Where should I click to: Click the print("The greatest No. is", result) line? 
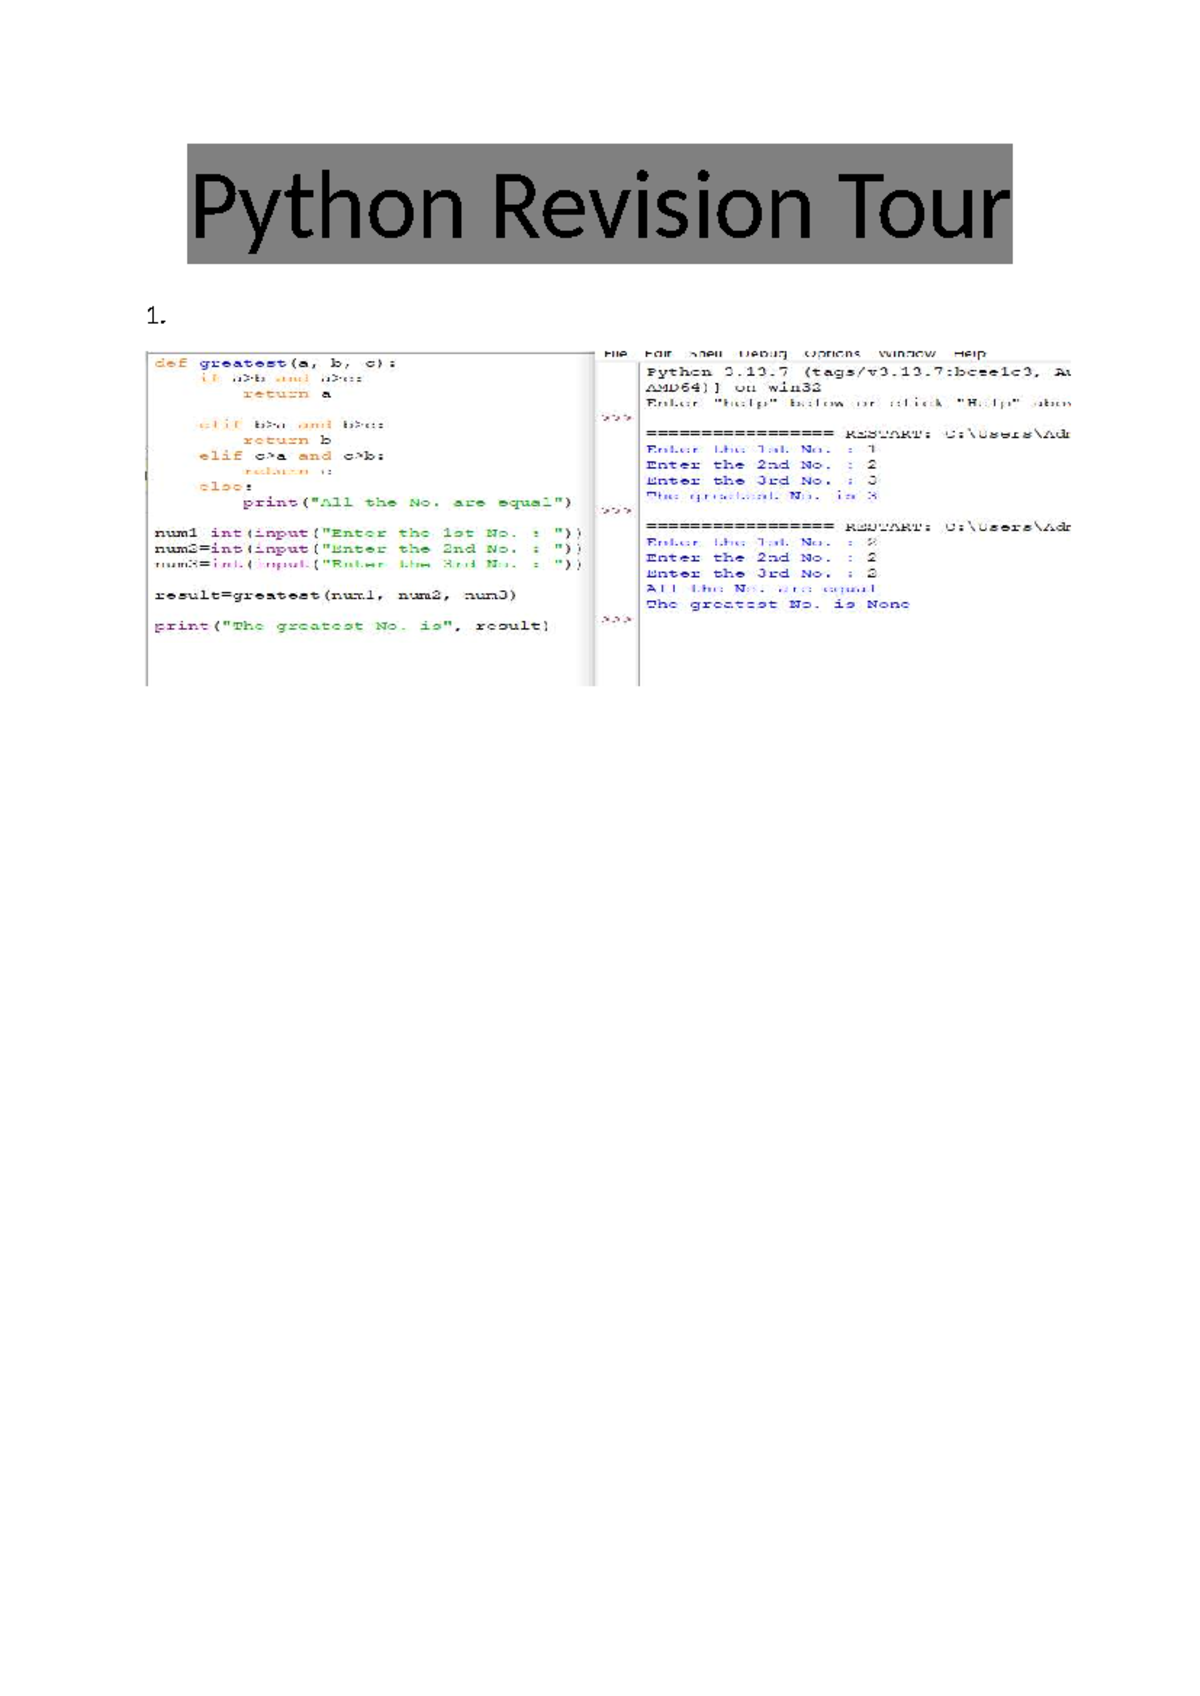352,626
